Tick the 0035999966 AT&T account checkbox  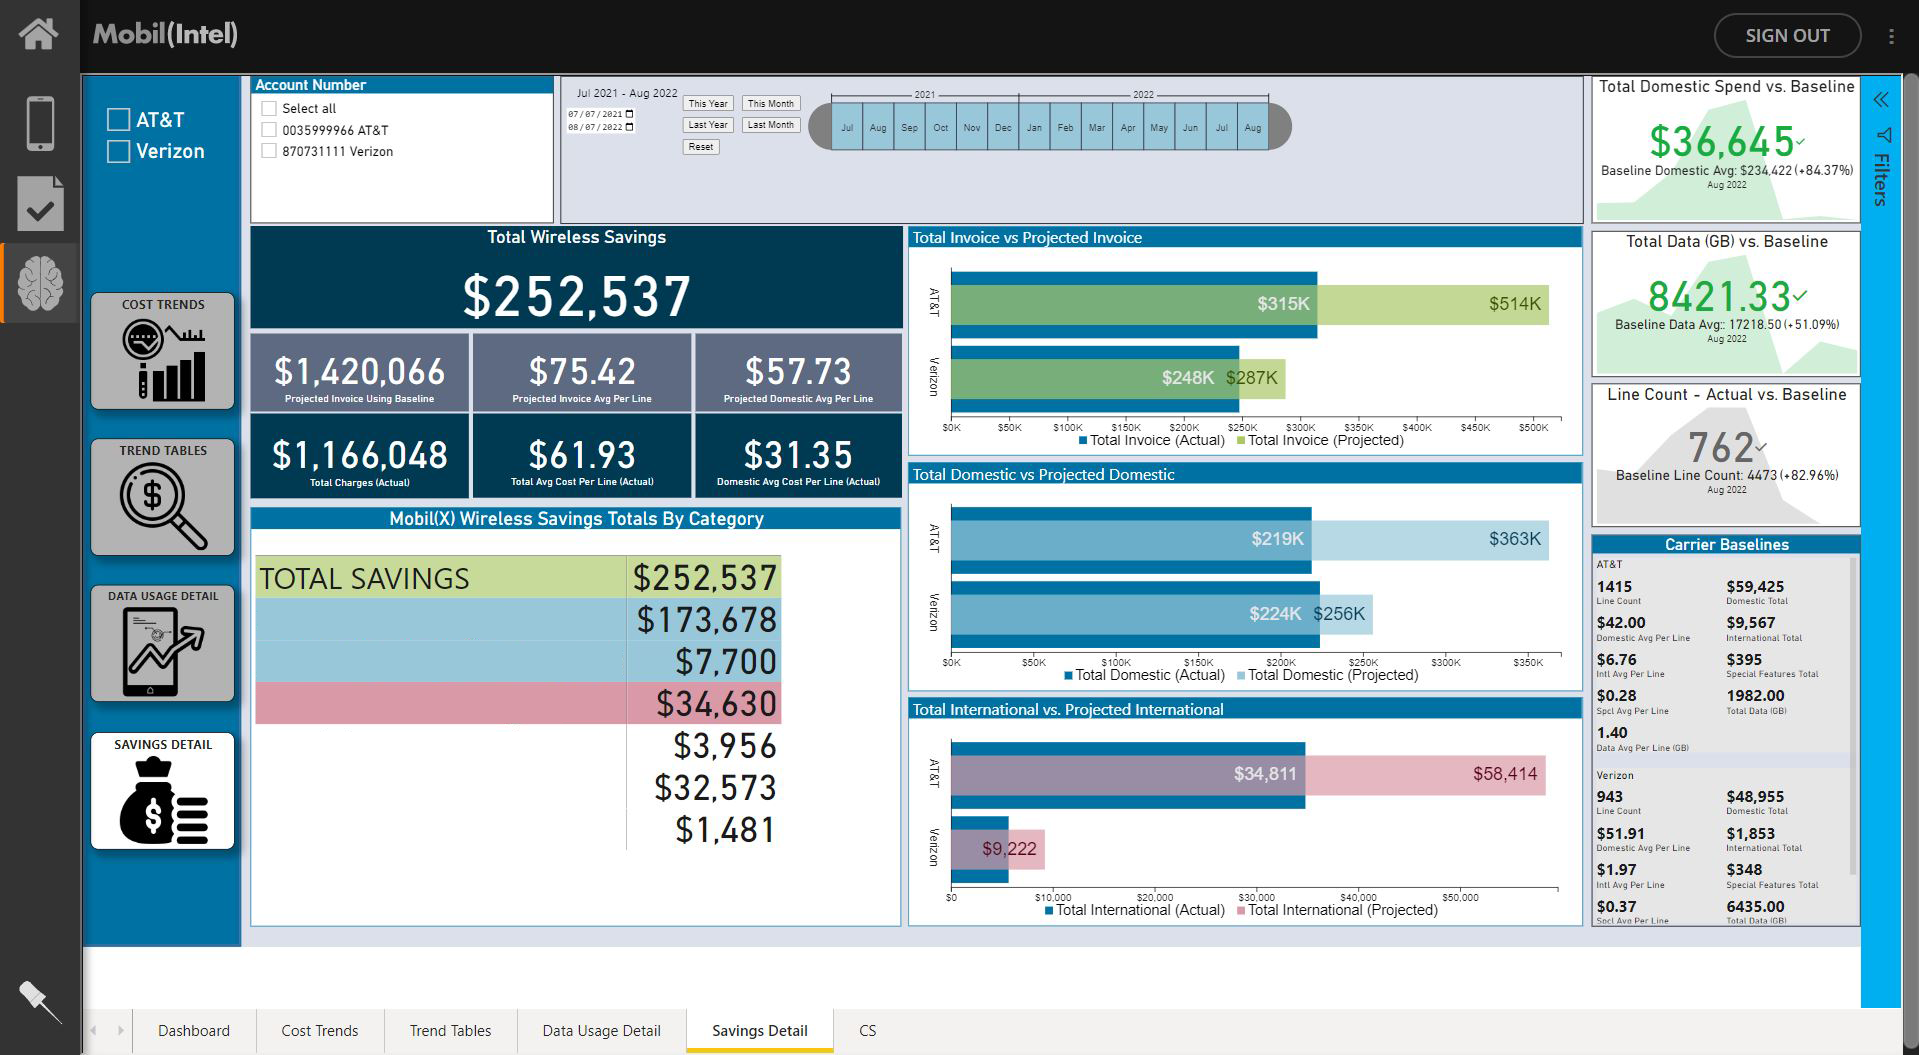tap(269, 130)
